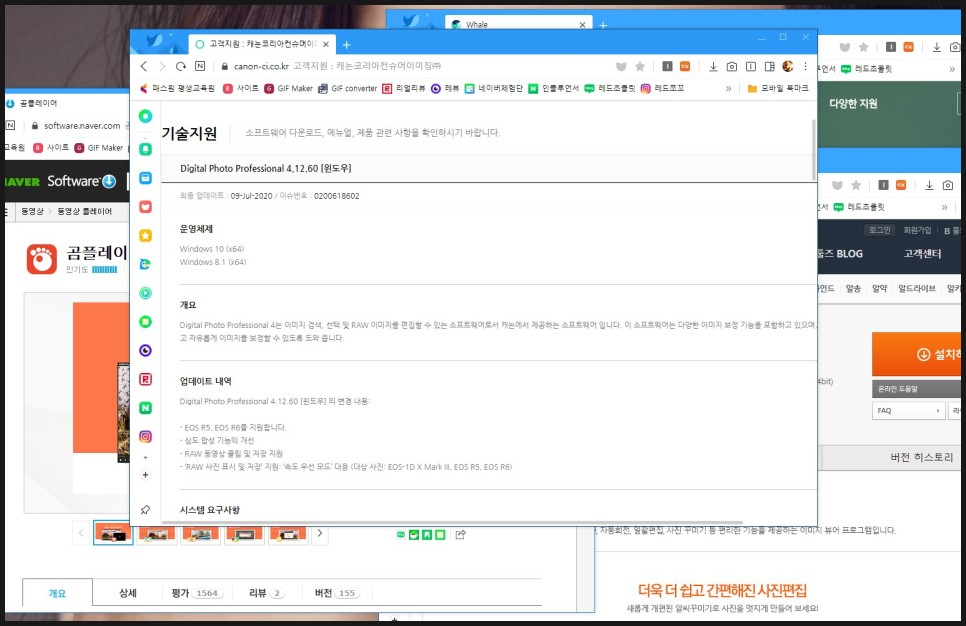966x626 pixels.
Task: Click the orange 설치 install button
Action: (x=916, y=354)
